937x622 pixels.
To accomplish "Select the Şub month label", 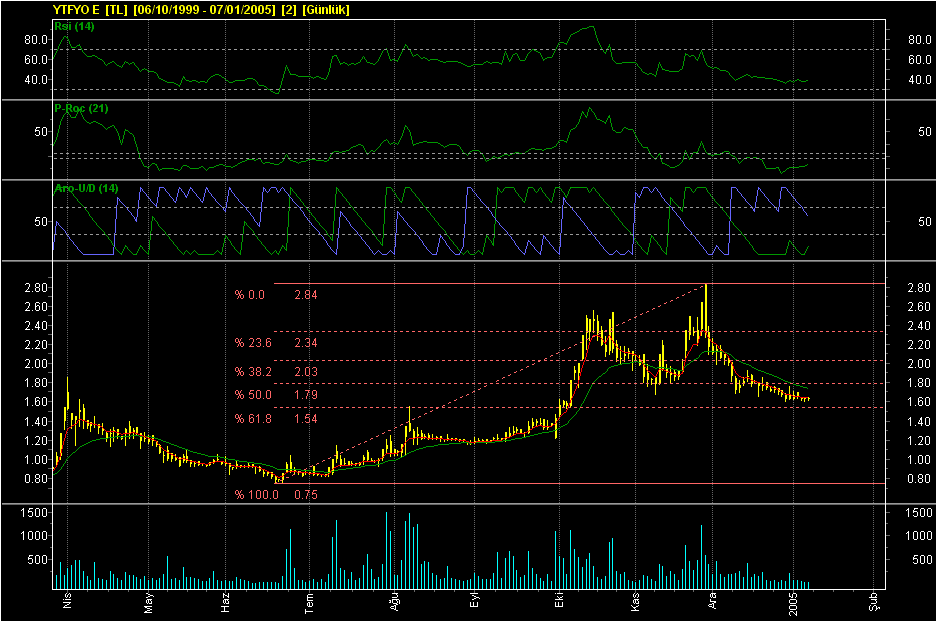I will (874, 602).
